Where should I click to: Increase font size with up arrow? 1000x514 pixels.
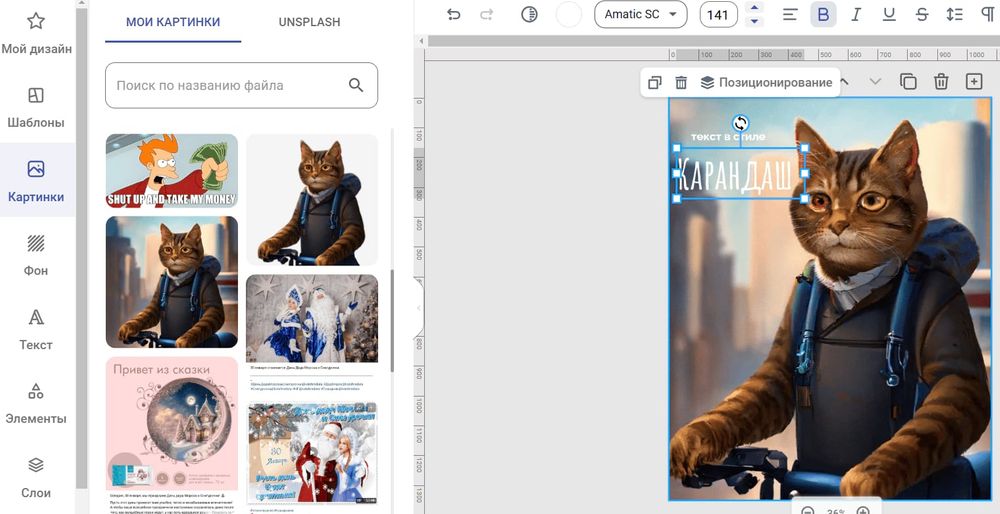coord(754,8)
